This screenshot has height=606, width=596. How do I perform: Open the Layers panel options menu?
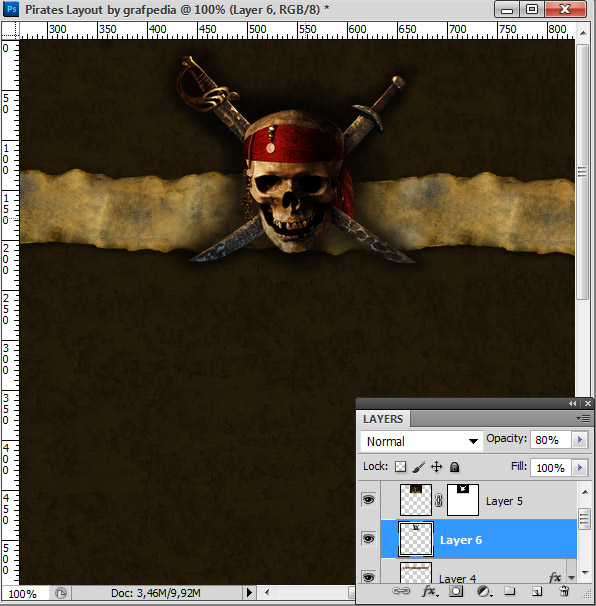583,418
